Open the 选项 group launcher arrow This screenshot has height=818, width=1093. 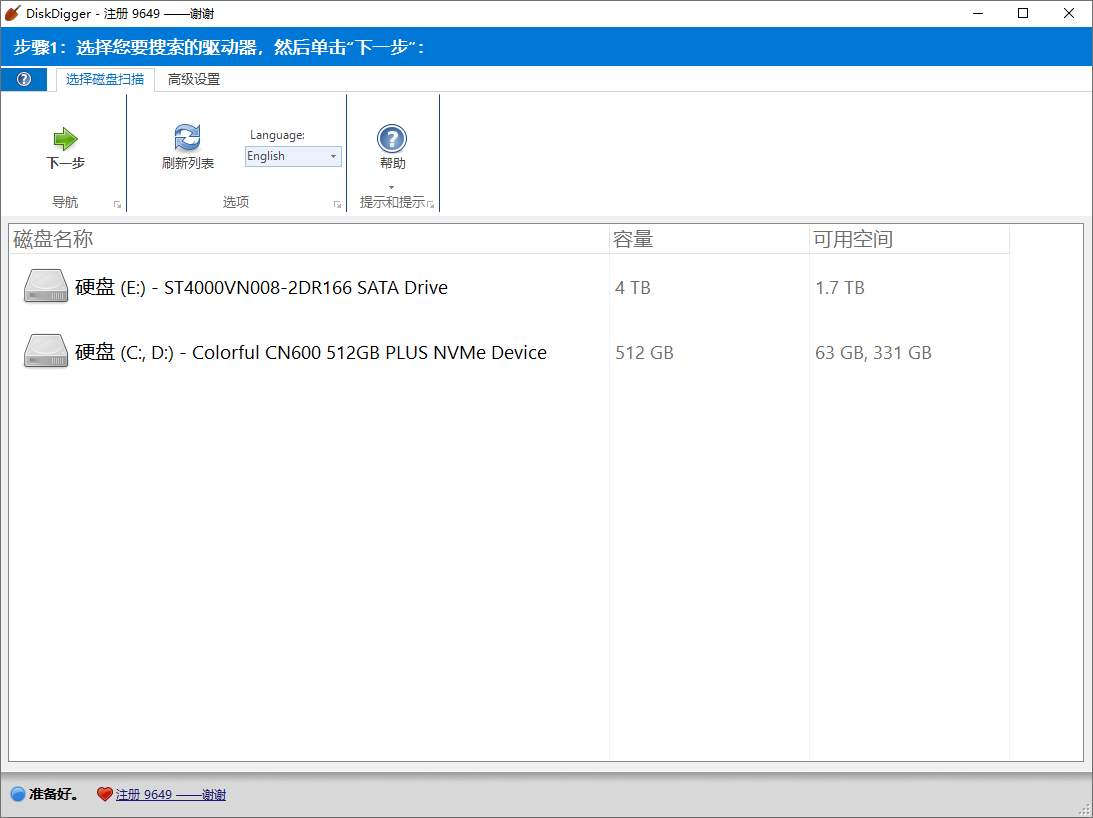[x=337, y=204]
